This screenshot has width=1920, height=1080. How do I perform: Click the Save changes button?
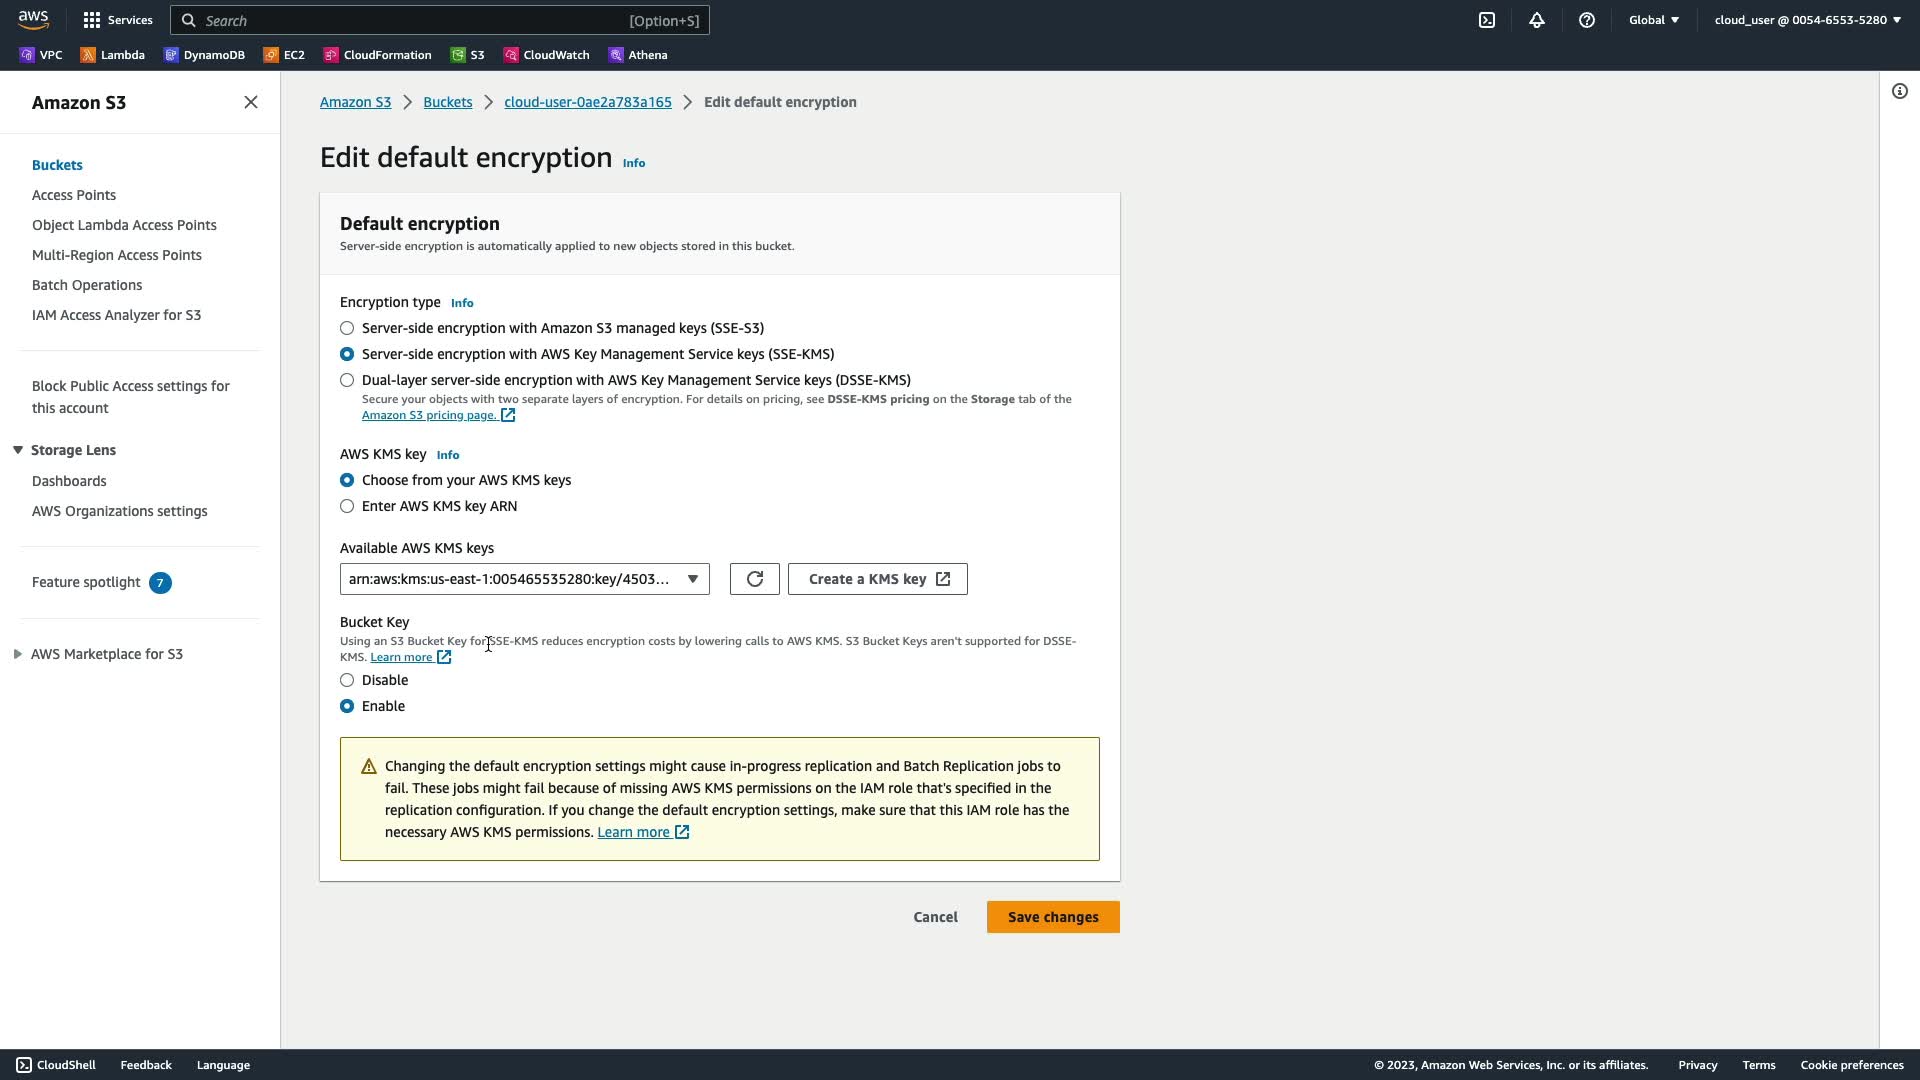(x=1052, y=917)
